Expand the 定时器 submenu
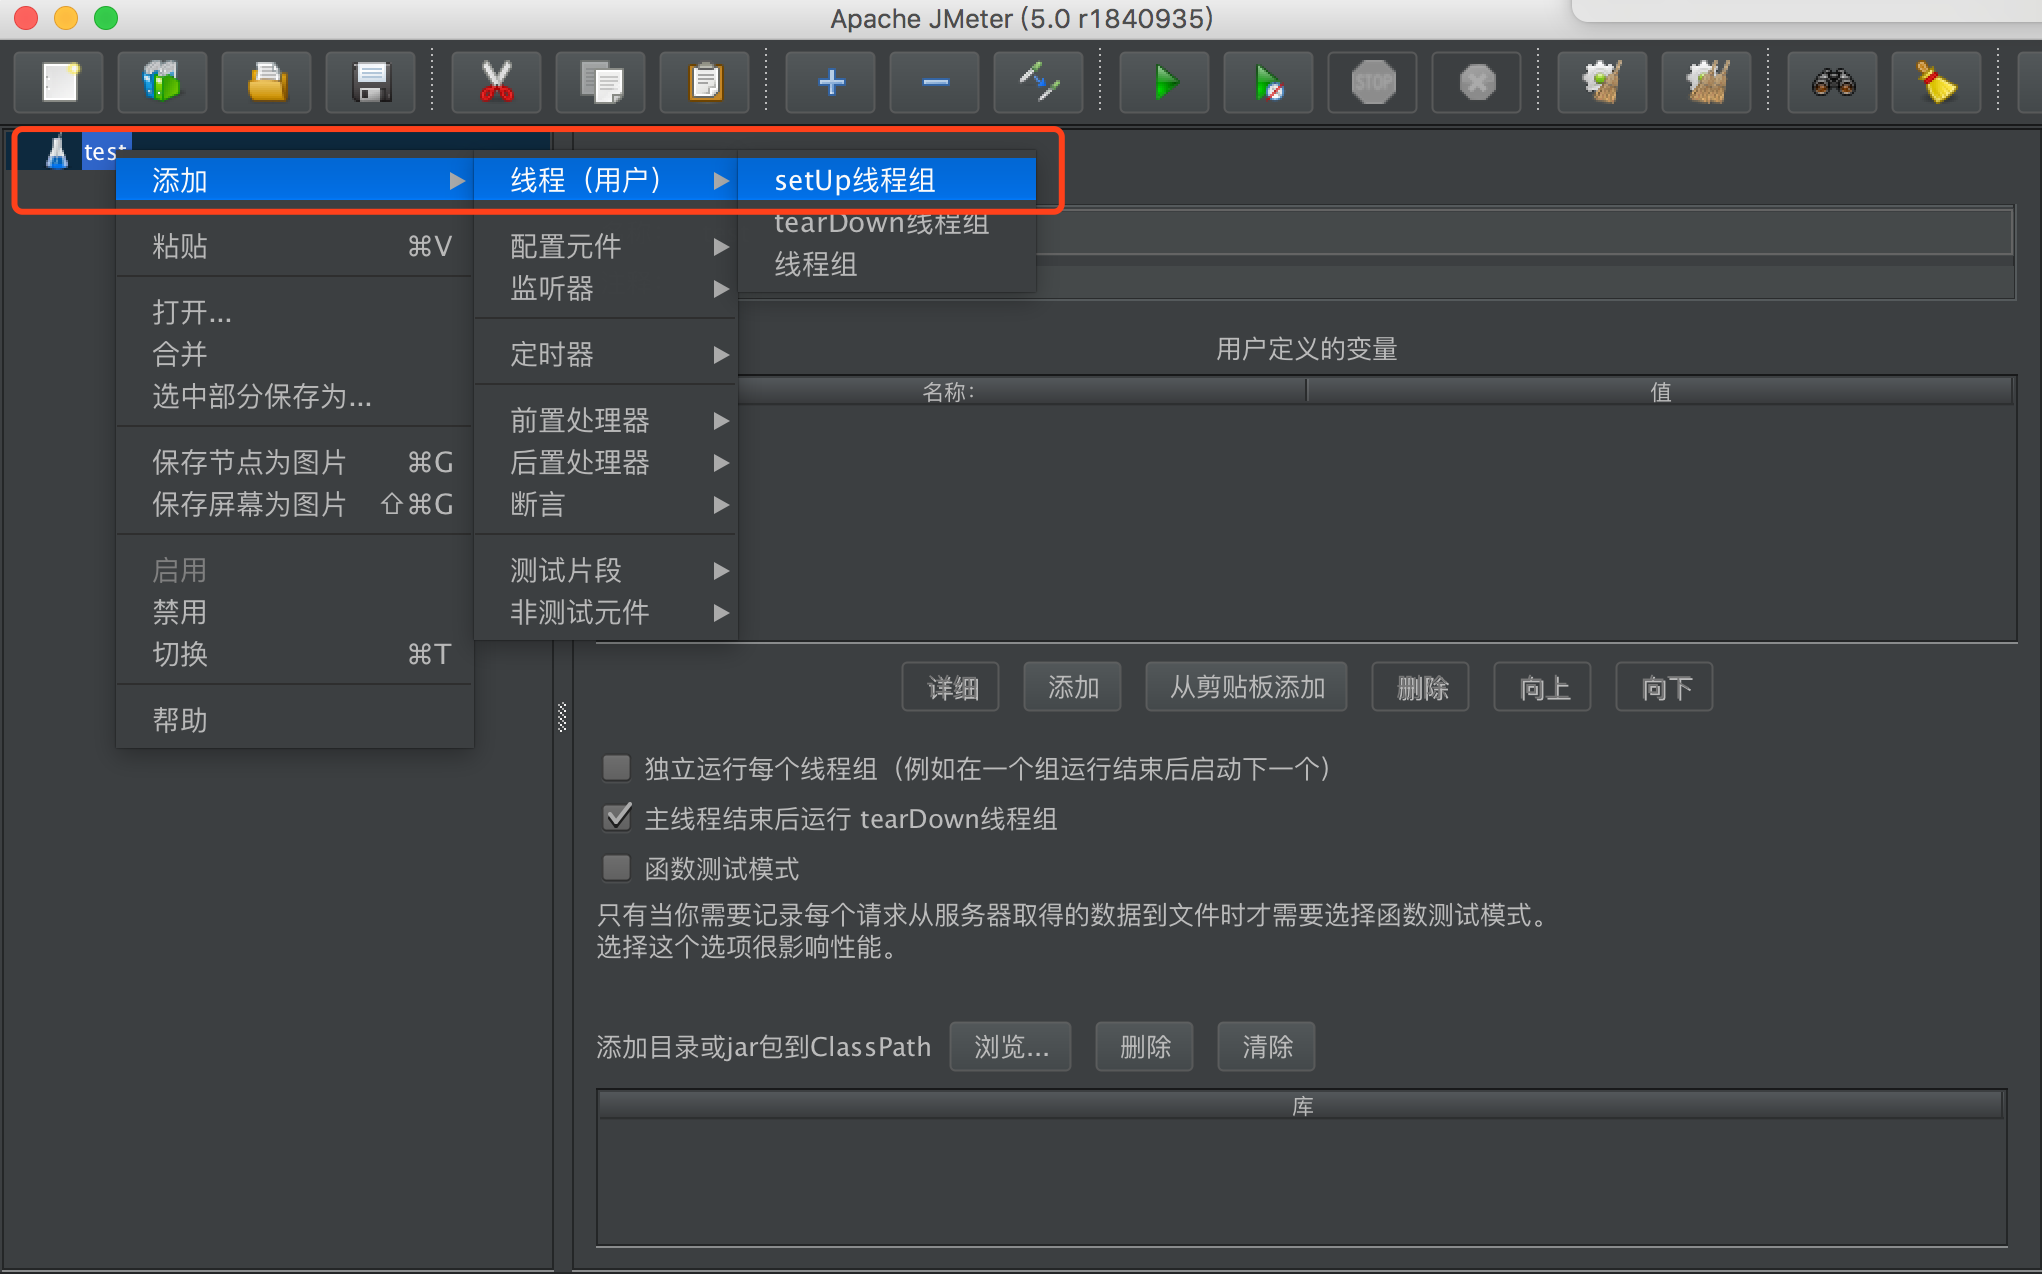 606,354
